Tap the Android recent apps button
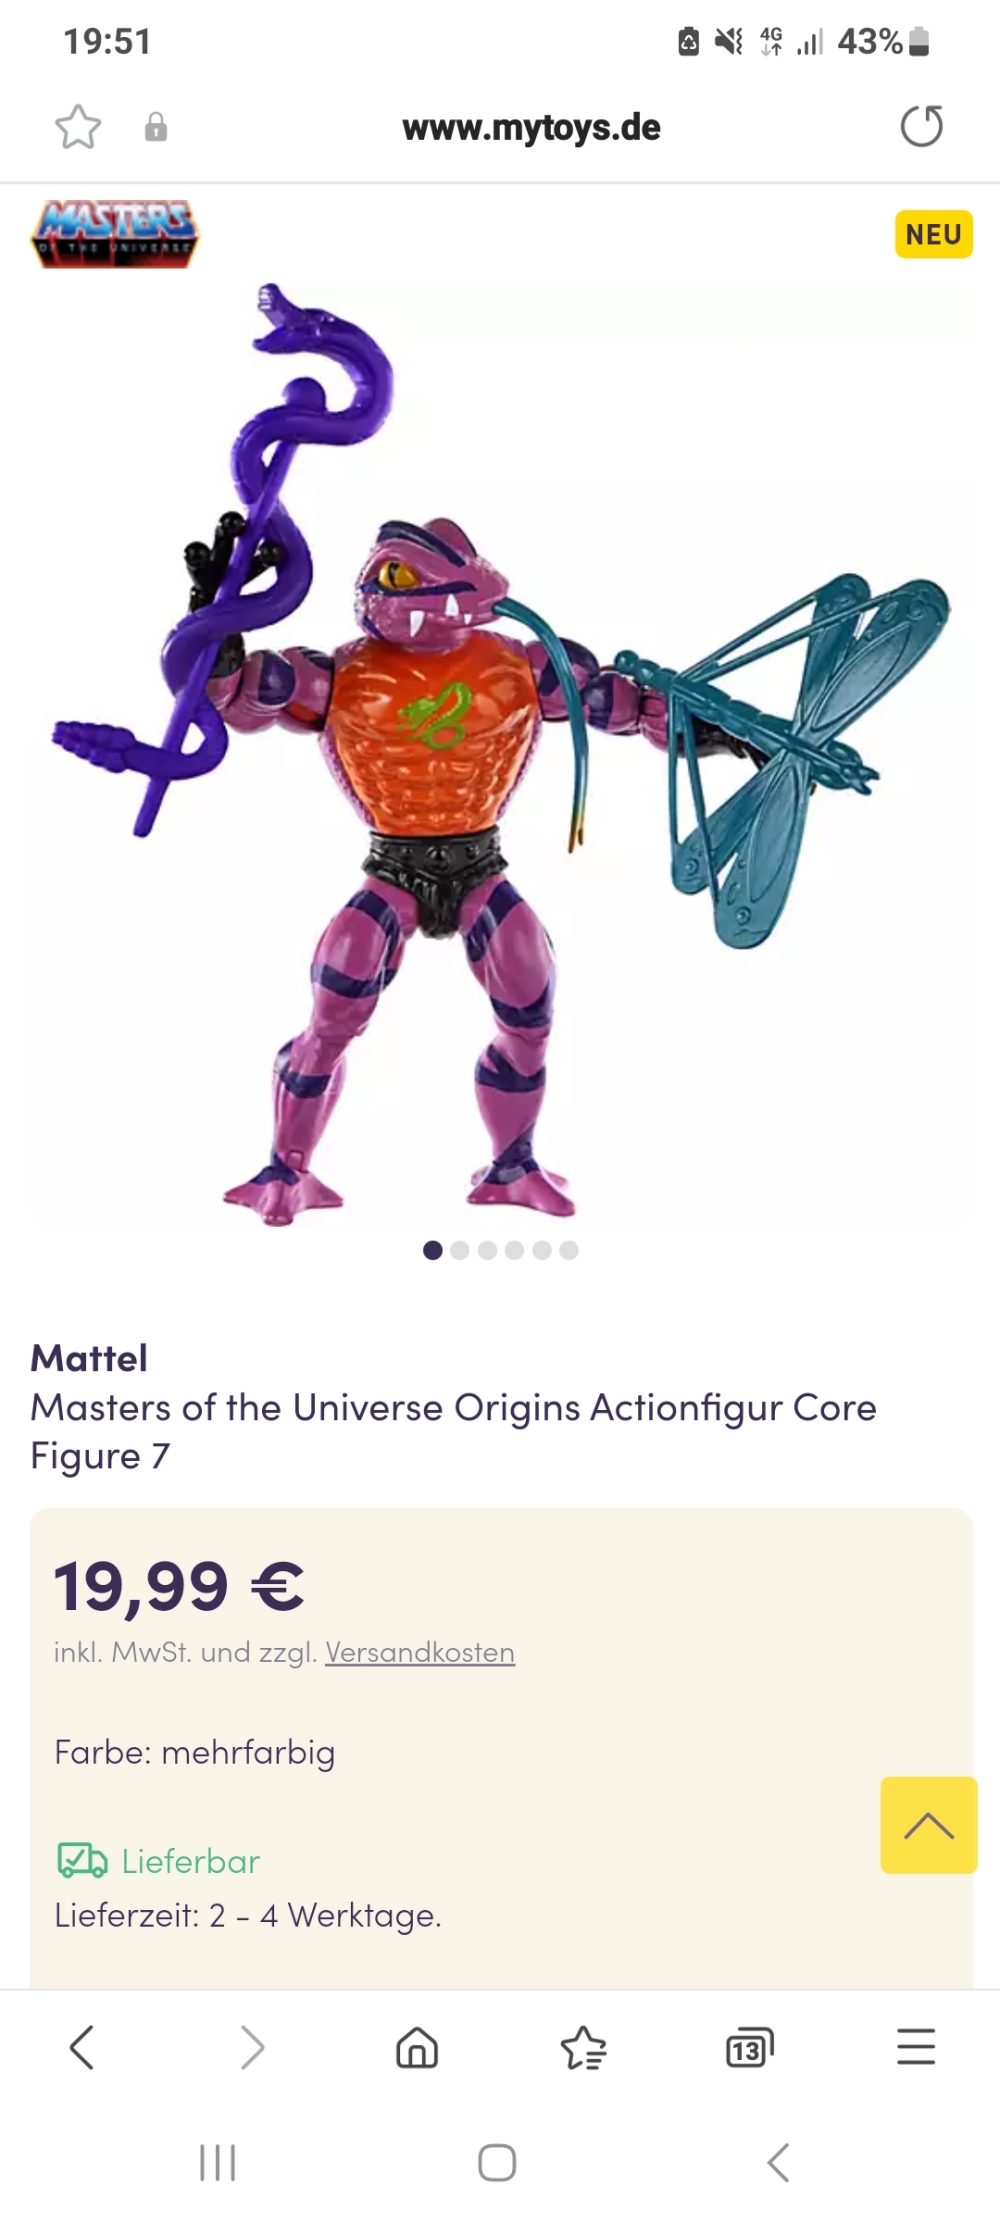 pos(218,2162)
